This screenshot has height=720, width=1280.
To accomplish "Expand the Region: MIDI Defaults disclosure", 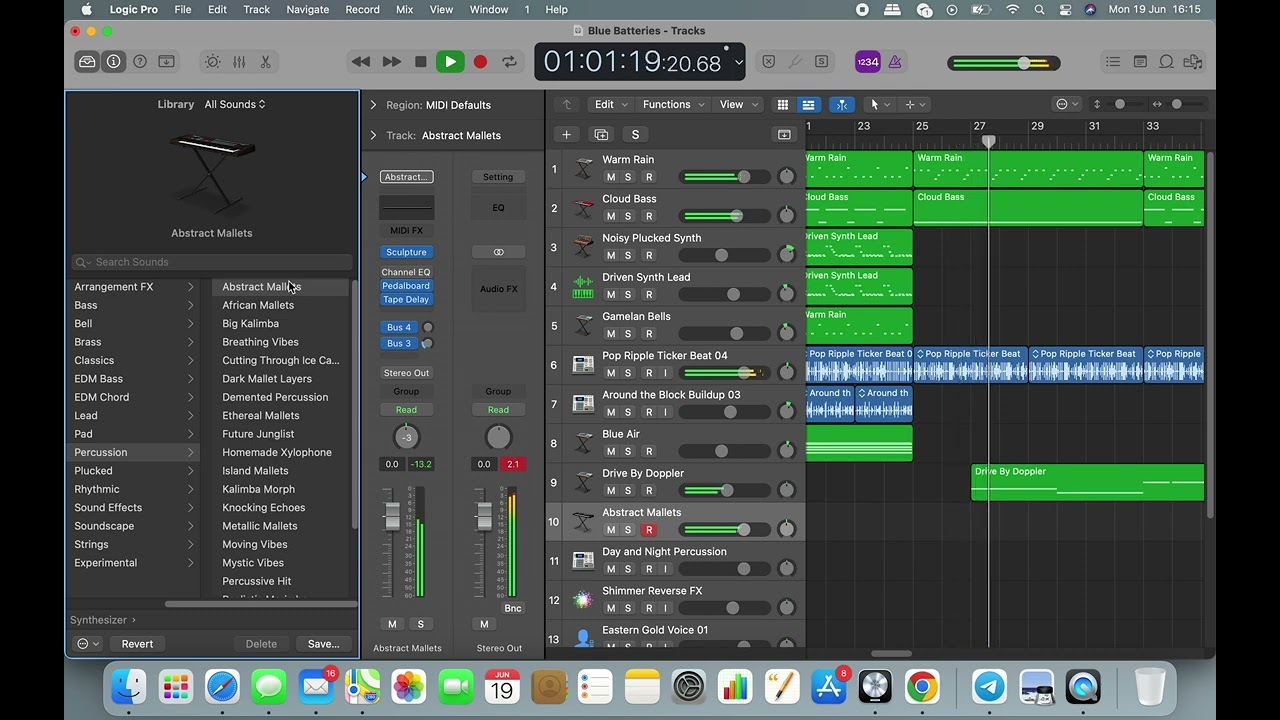I will pyautogui.click(x=373, y=105).
